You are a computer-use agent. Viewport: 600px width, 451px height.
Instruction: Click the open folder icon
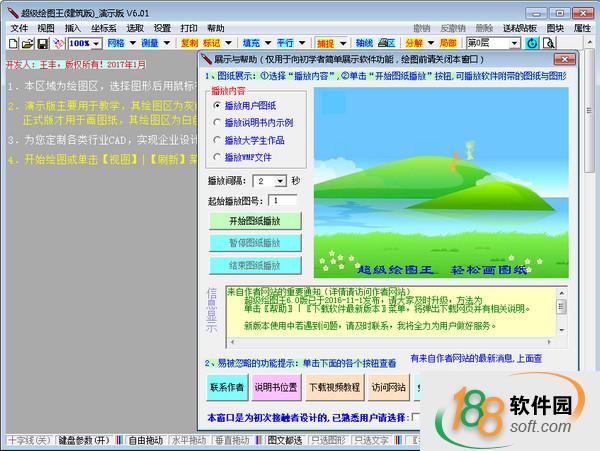[x=28, y=43]
